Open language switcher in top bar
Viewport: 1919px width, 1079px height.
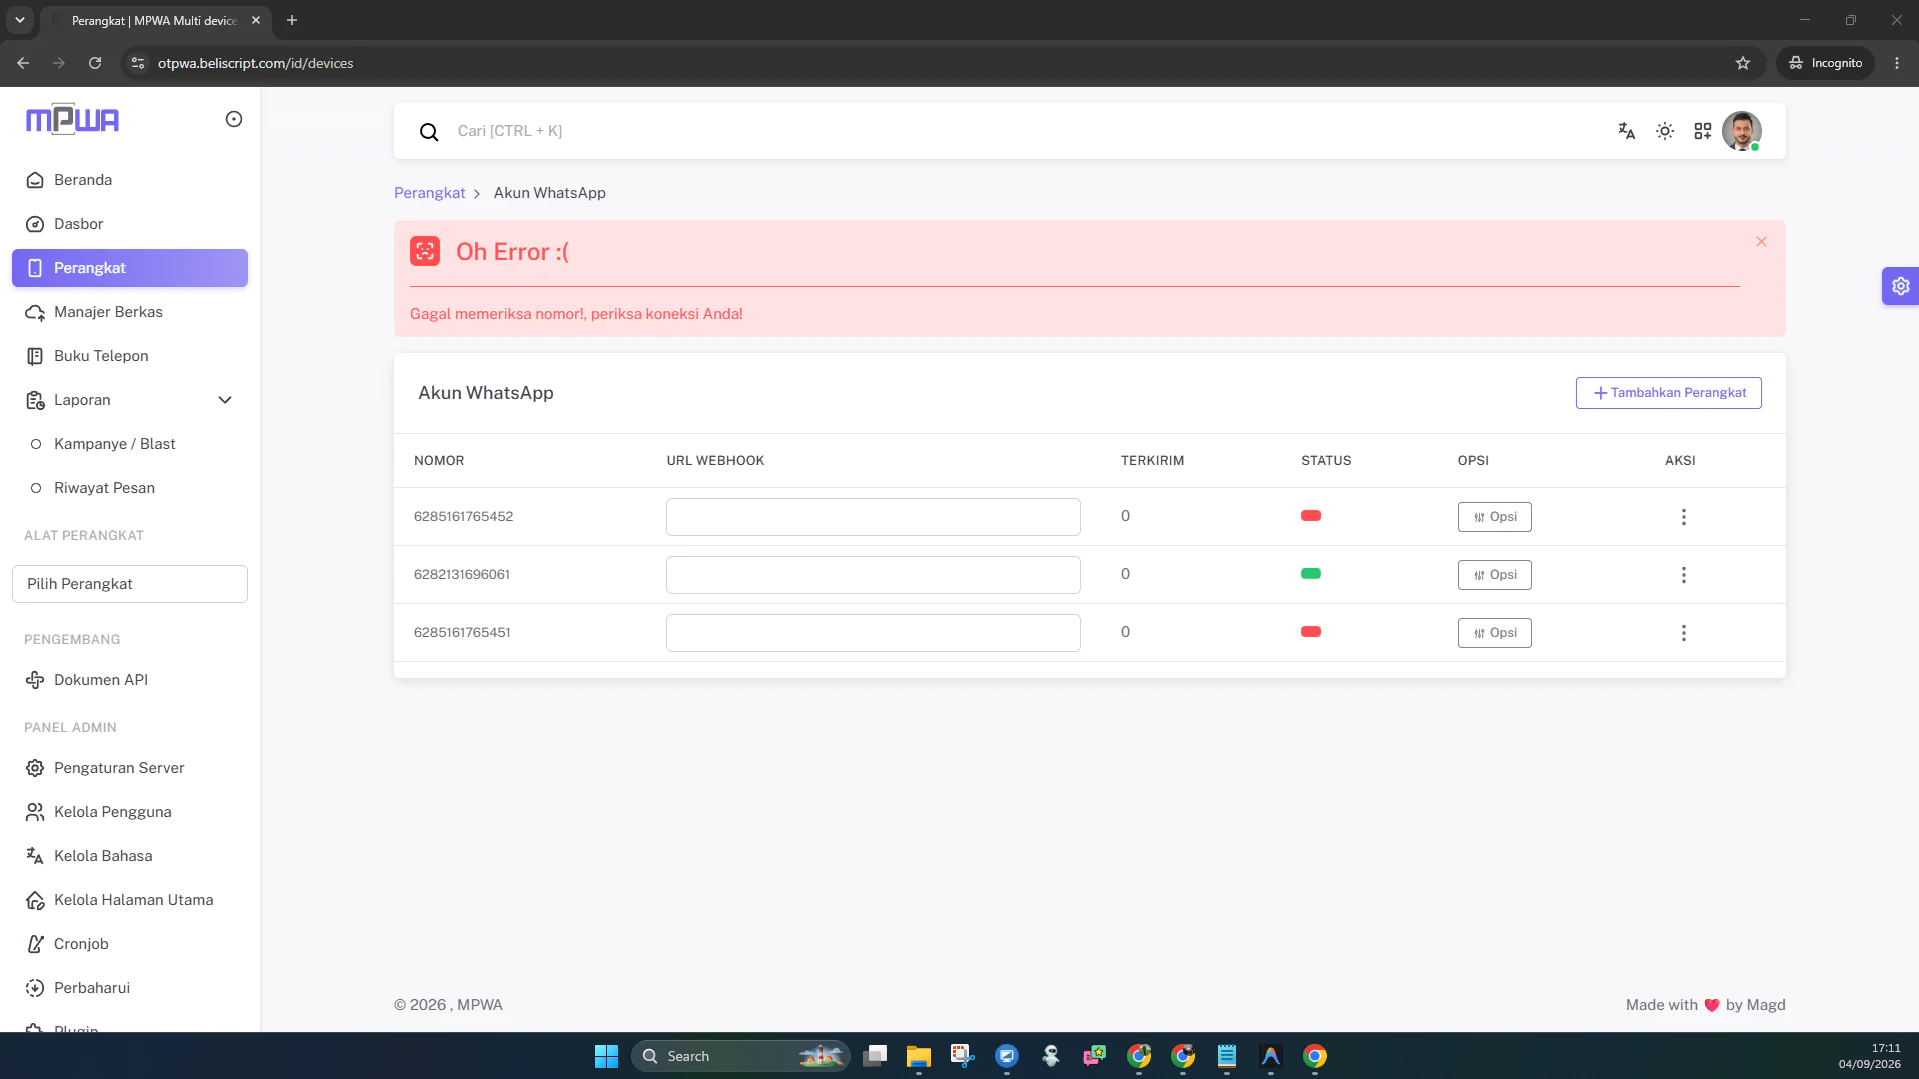tap(1627, 131)
